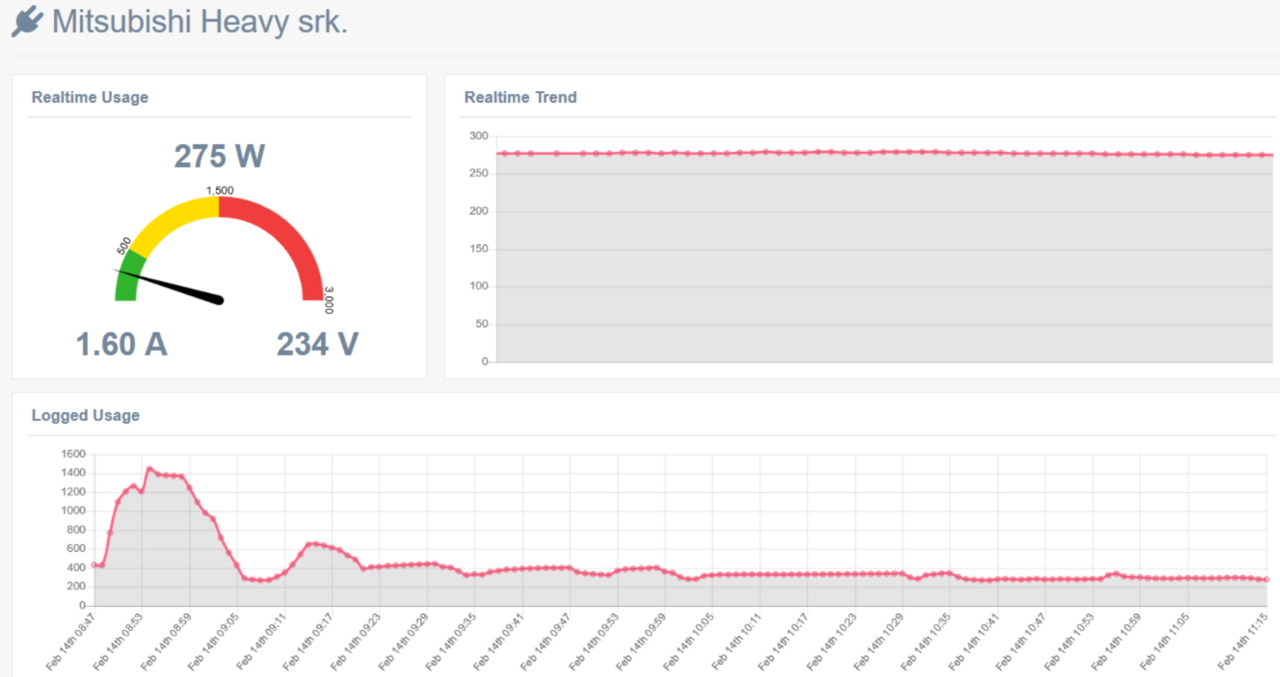The height and width of the screenshot is (677, 1280).
Task: Click the Feb 14th 11:15 time label
Action: tap(1245, 640)
